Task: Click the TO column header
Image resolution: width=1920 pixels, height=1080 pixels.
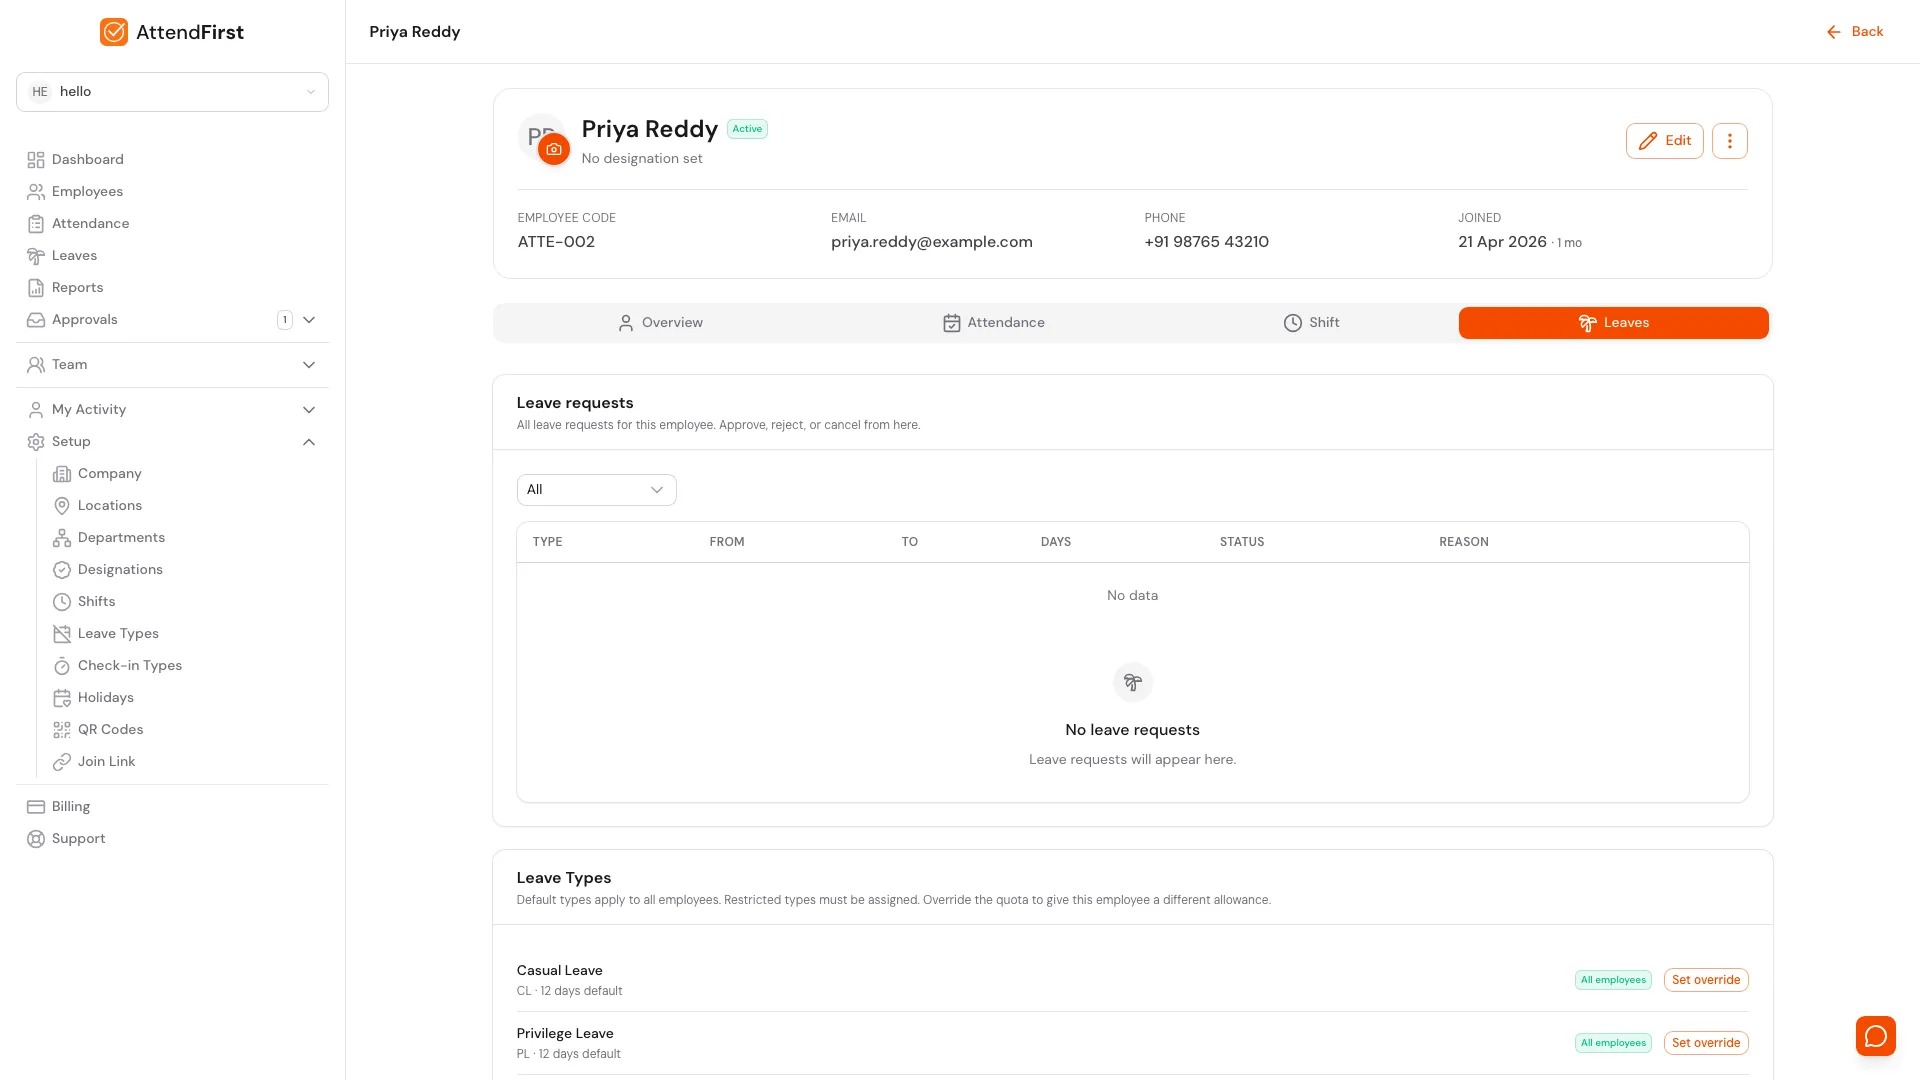Action: [x=909, y=542]
